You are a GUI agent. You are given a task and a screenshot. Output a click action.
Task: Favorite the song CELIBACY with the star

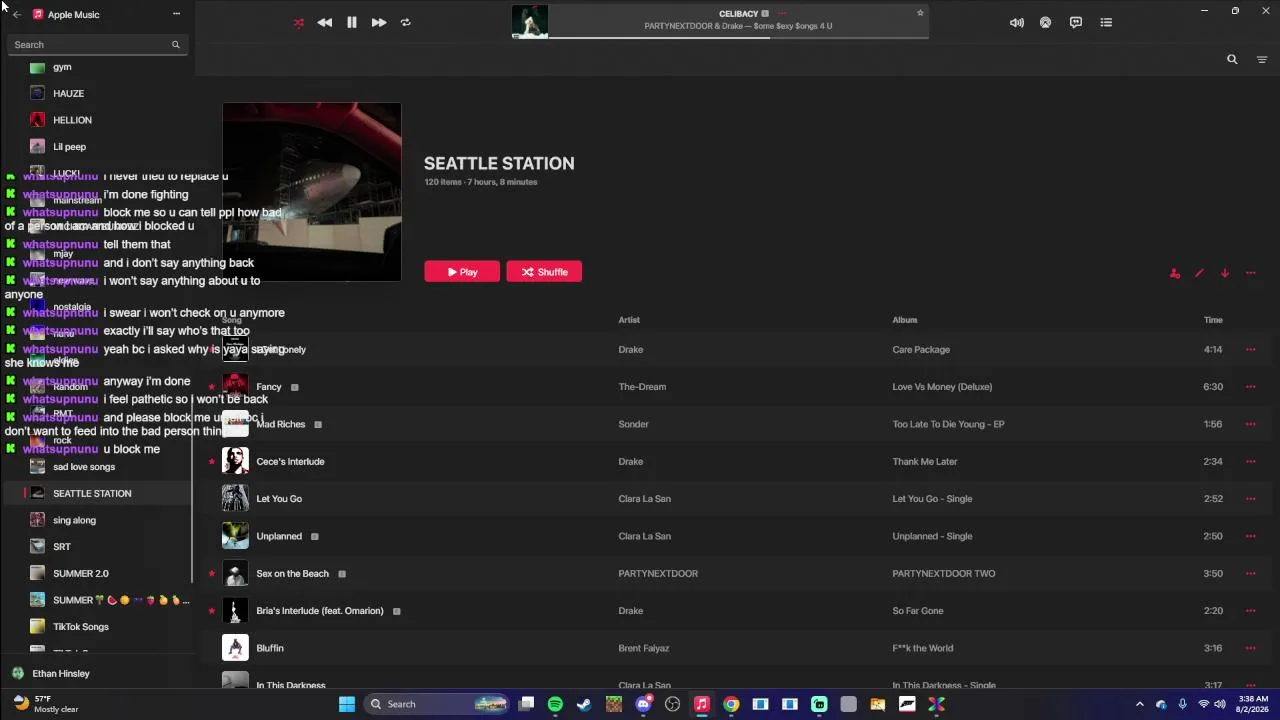click(920, 13)
